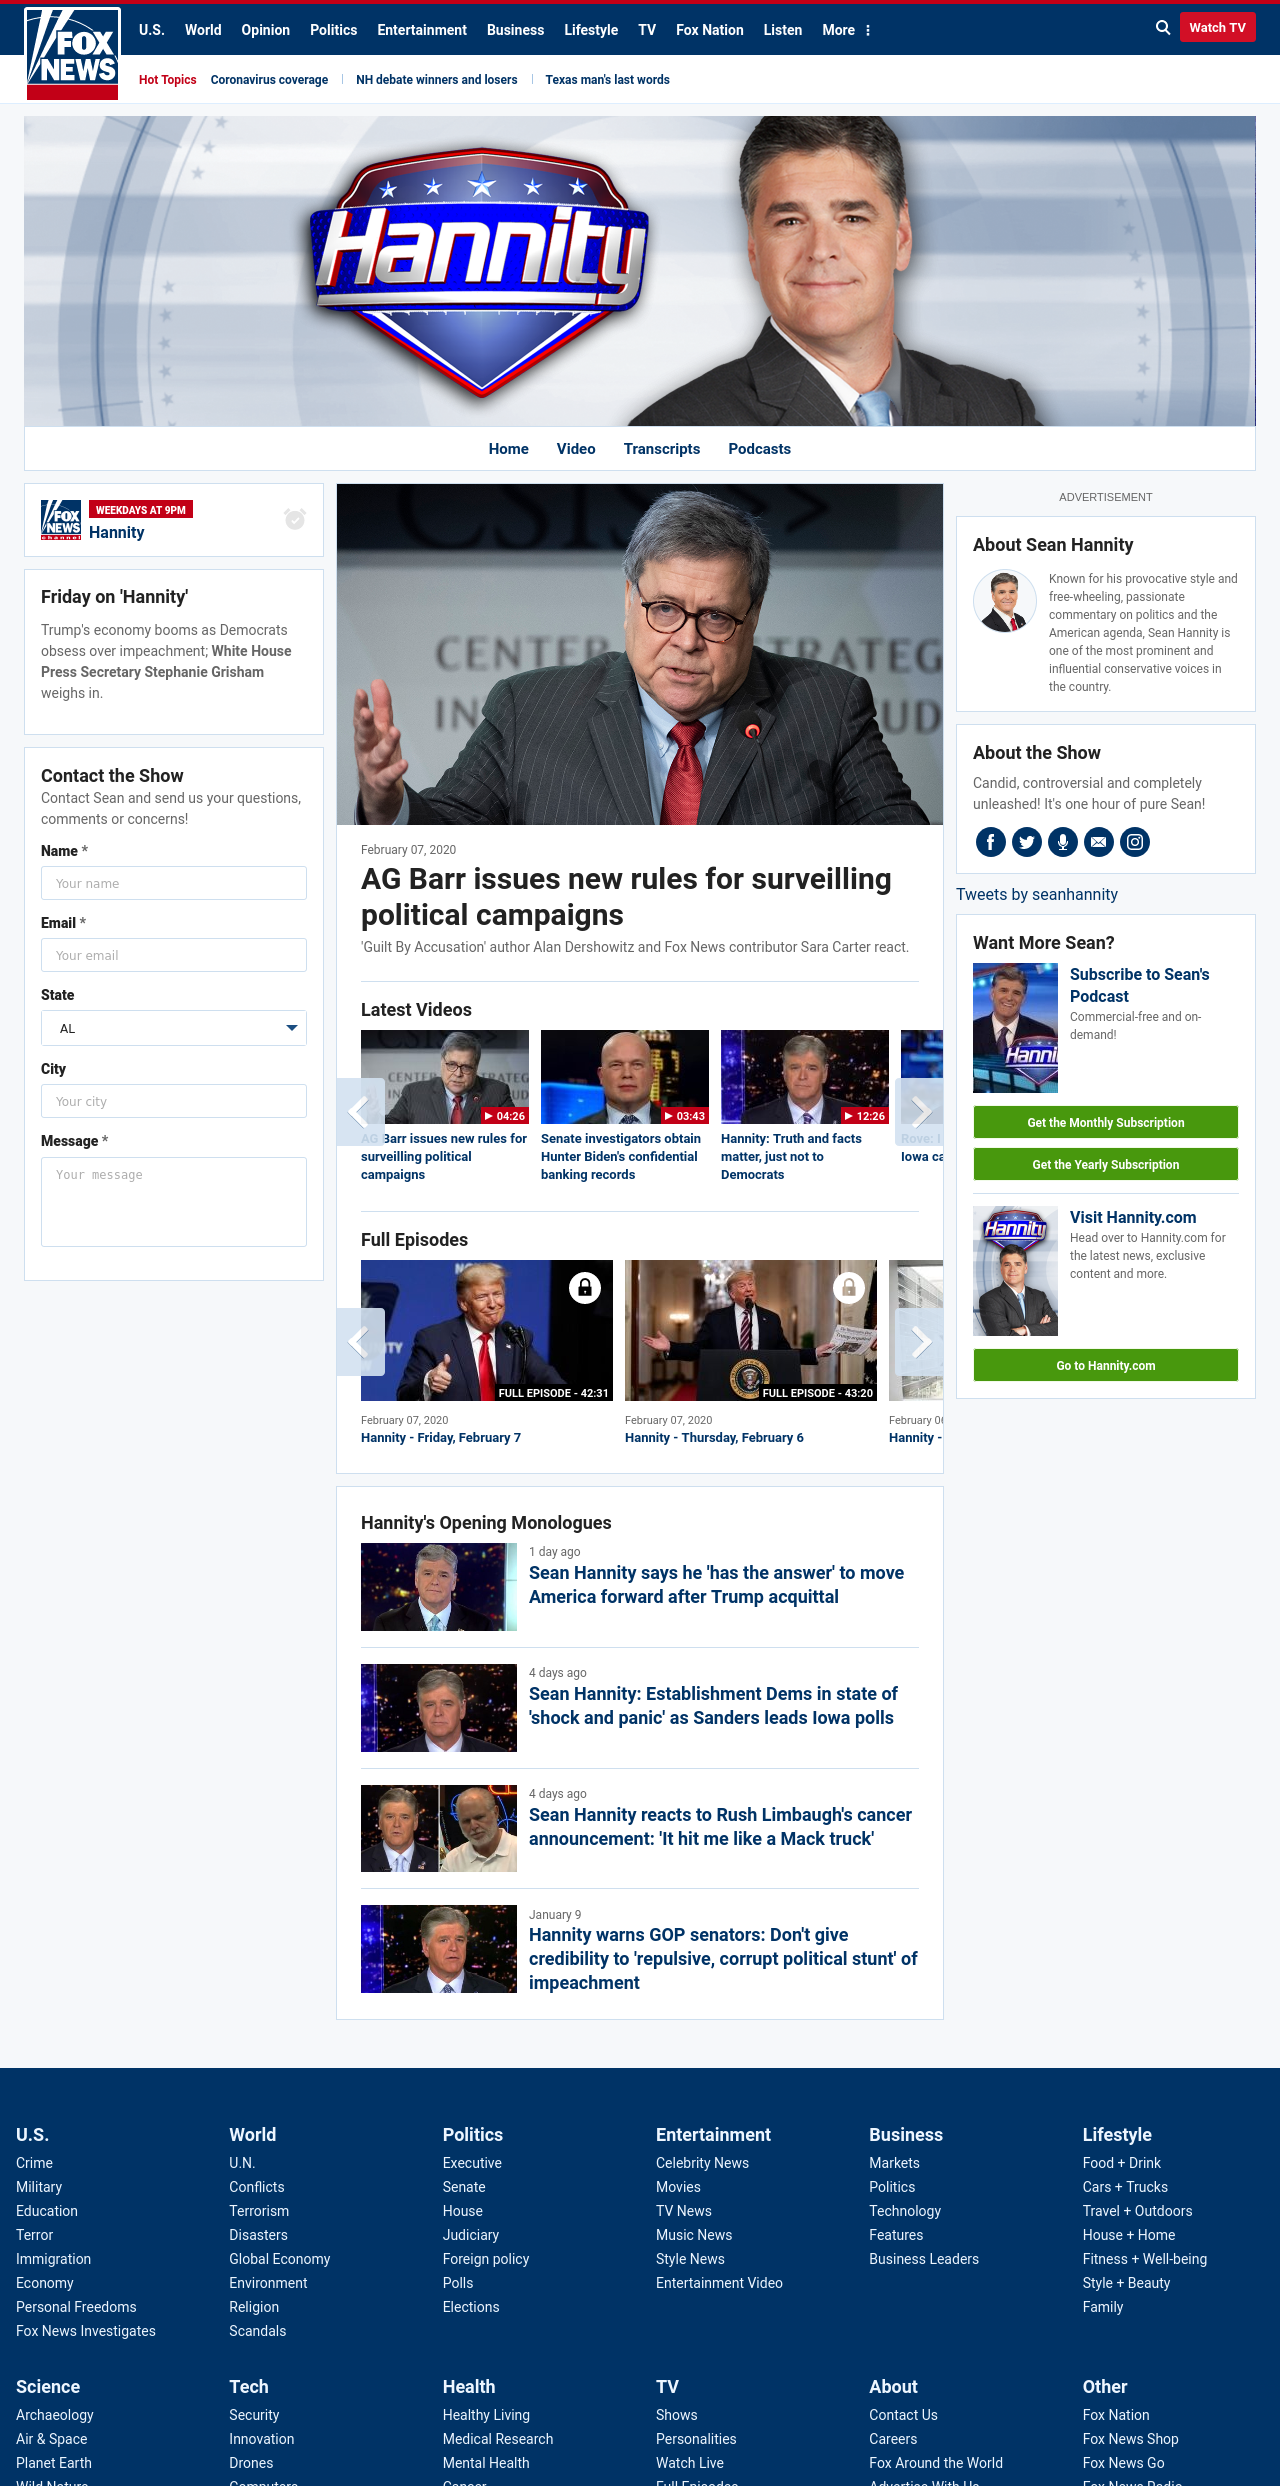The height and width of the screenshot is (2486, 1280).
Task: Open the Hunter Biden banking records video thumbnail
Action: click(625, 1077)
